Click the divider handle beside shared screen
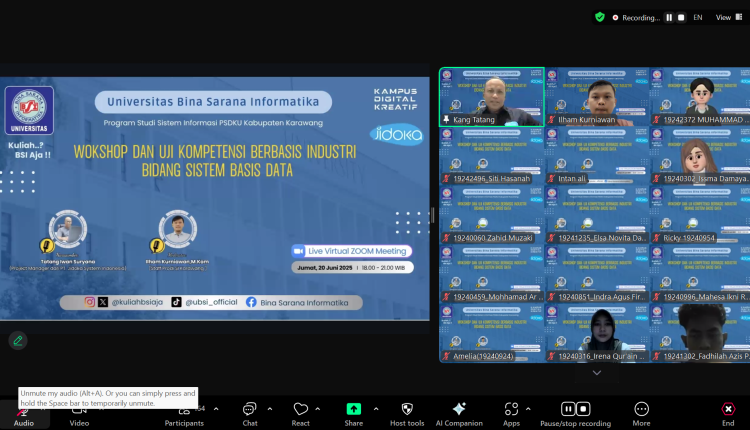Image resolution: width=750 pixels, height=430 pixels. [x=433, y=215]
